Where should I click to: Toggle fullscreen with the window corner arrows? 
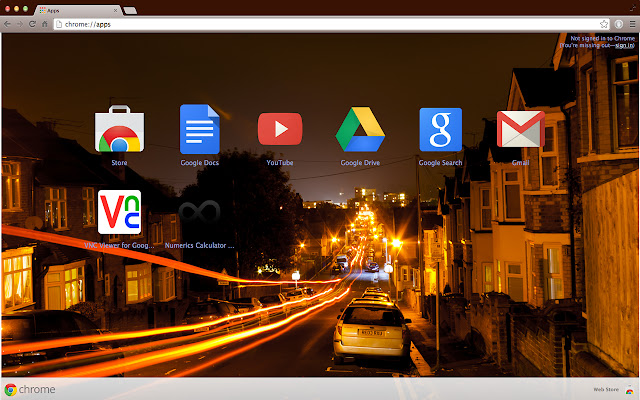(x=633, y=7)
